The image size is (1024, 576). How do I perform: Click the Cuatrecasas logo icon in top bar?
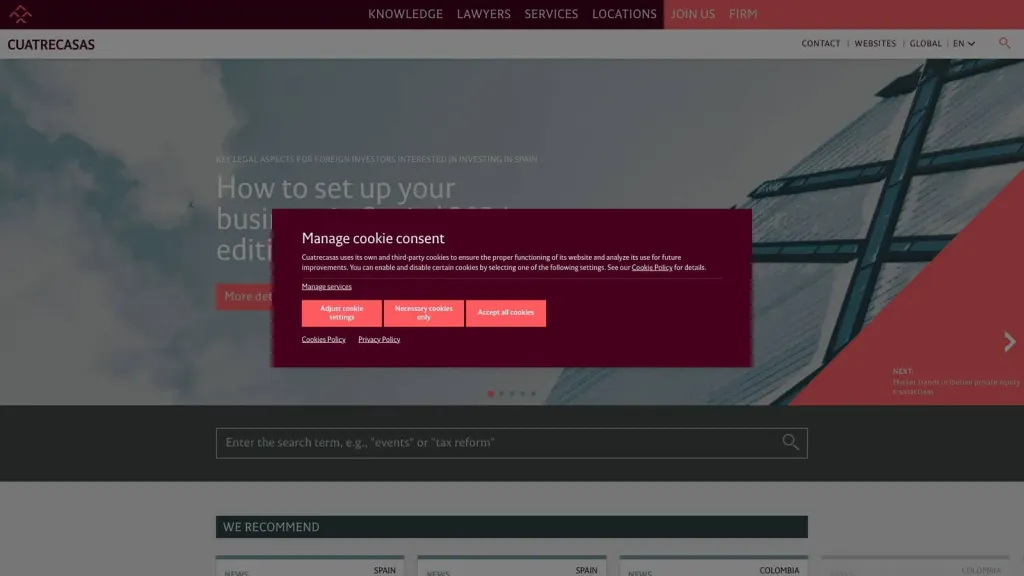pos(20,14)
